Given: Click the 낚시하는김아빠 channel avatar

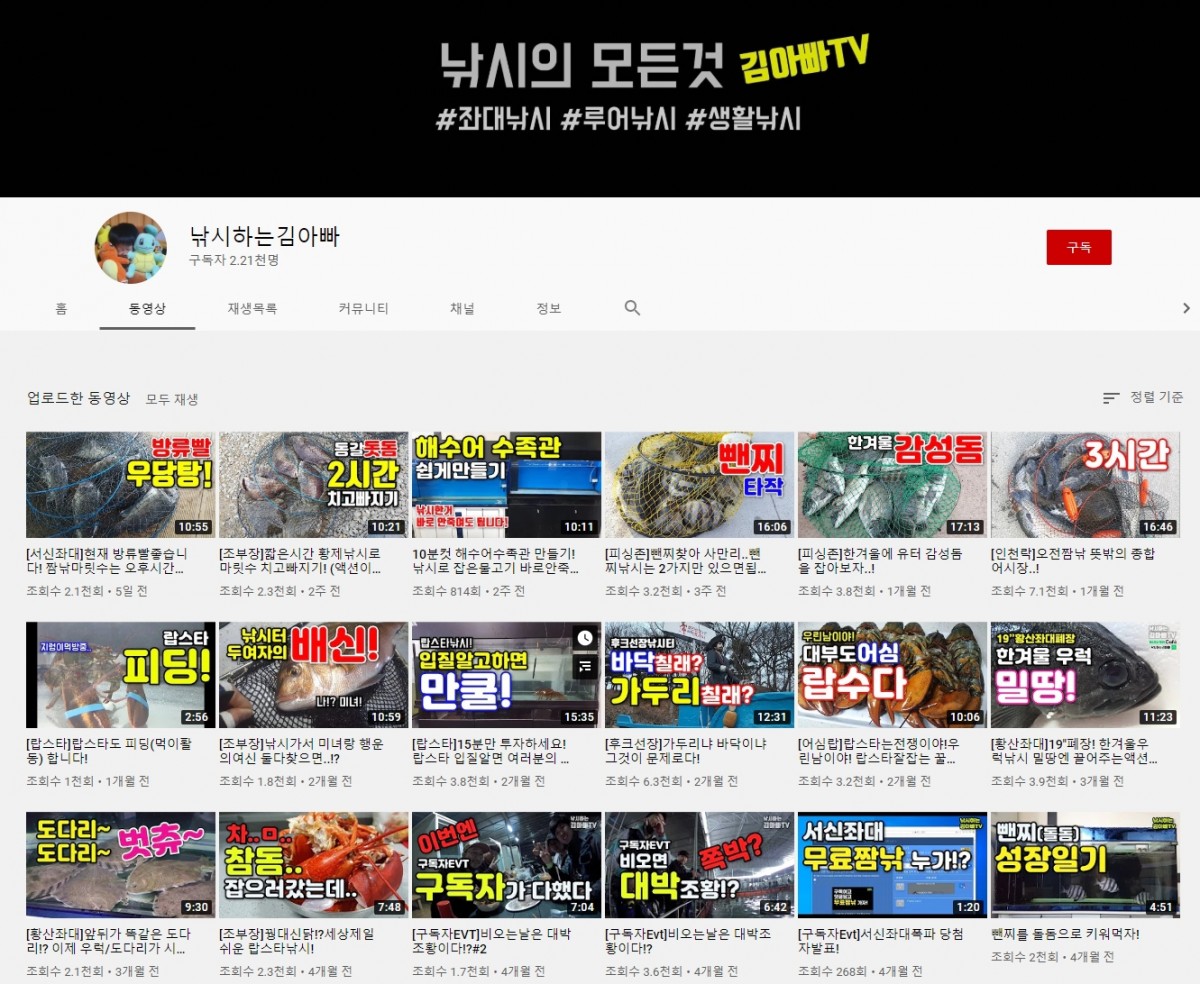Looking at the screenshot, I should (130, 248).
